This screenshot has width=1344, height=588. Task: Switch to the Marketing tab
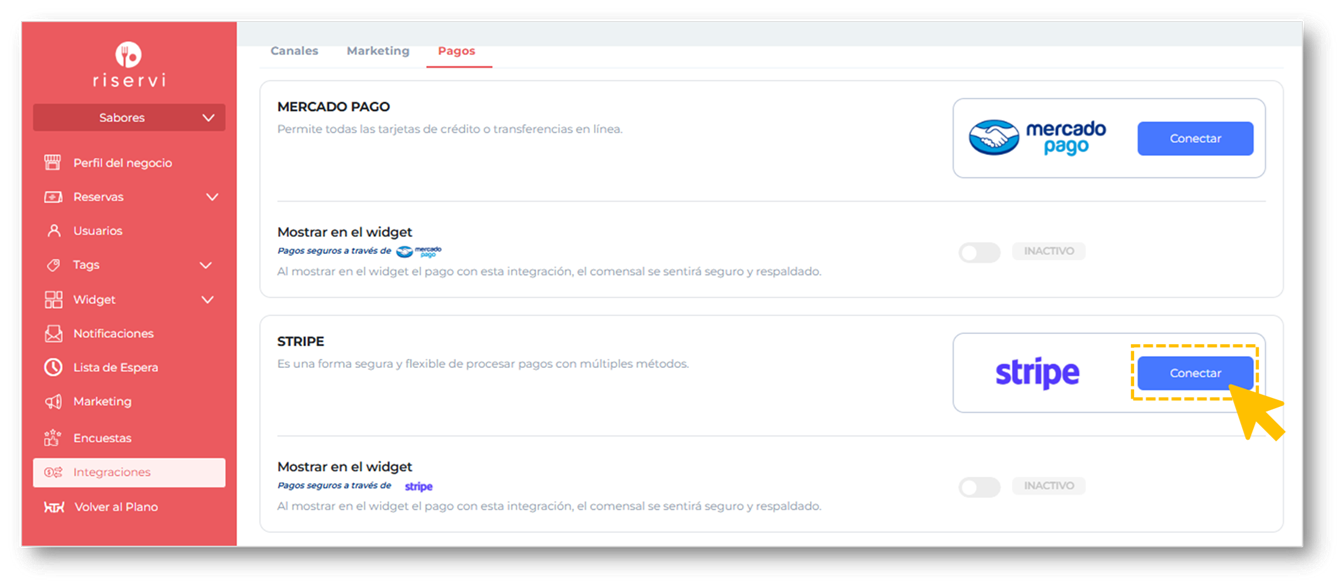[378, 51]
